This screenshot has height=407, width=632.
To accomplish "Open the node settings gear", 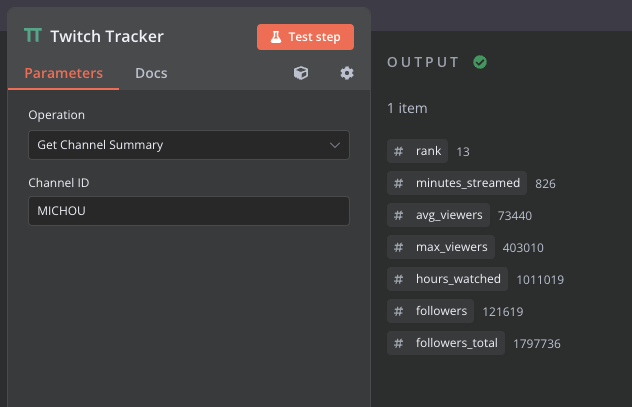I will tap(347, 73).
